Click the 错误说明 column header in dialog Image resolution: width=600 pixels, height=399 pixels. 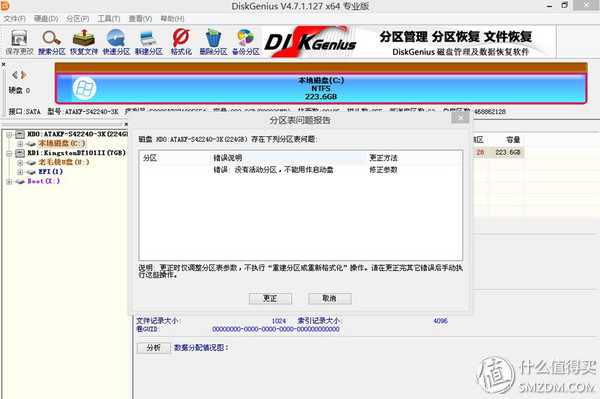click(288, 158)
